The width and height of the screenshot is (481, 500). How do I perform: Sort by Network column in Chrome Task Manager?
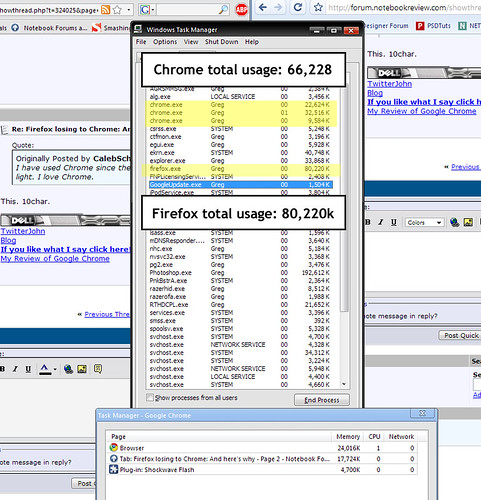click(x=401, y=436)
